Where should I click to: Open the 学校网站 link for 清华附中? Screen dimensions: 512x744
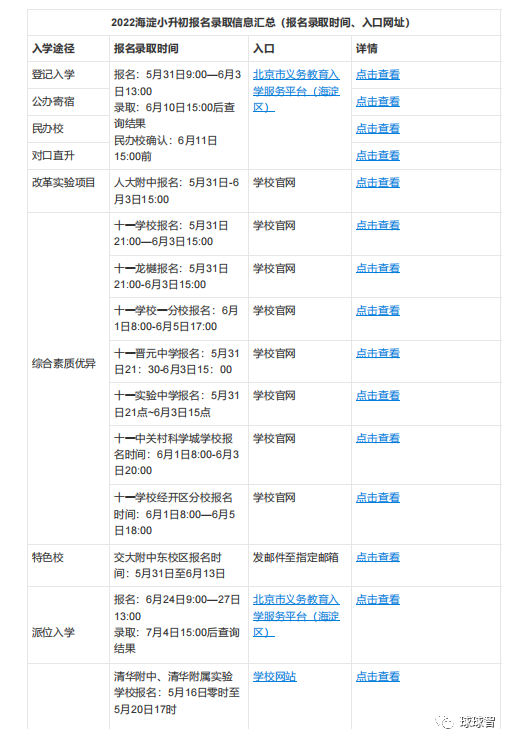click(274, 677)
